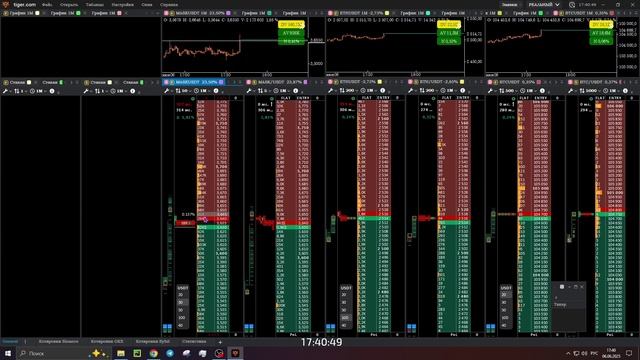Open the Статистика bottom tab

[x=194, y=341]
